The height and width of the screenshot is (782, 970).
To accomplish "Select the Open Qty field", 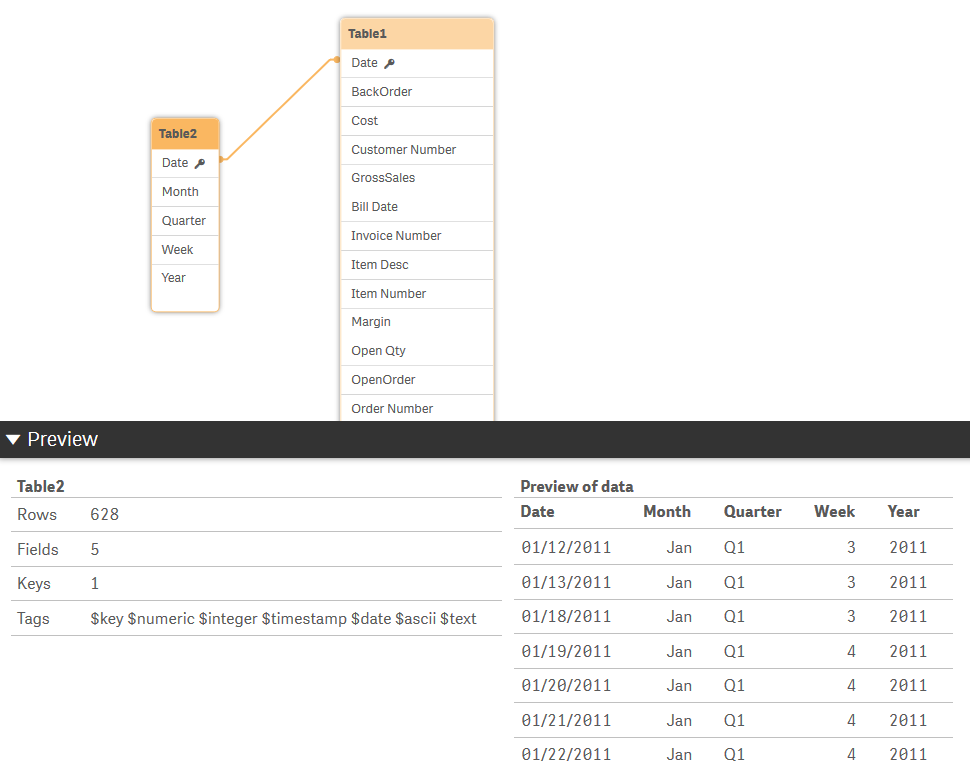I will (417, 351).
